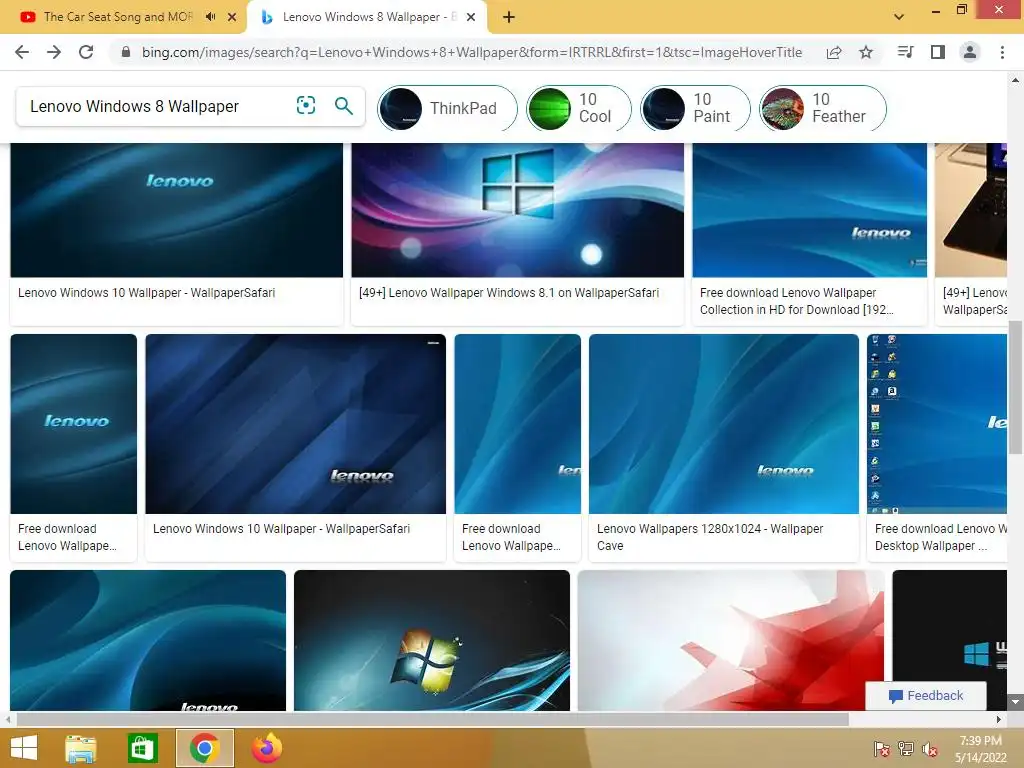
Task: Open Lenovo Wallpaper Collection HD thumbnail
Action: [809, 210]
